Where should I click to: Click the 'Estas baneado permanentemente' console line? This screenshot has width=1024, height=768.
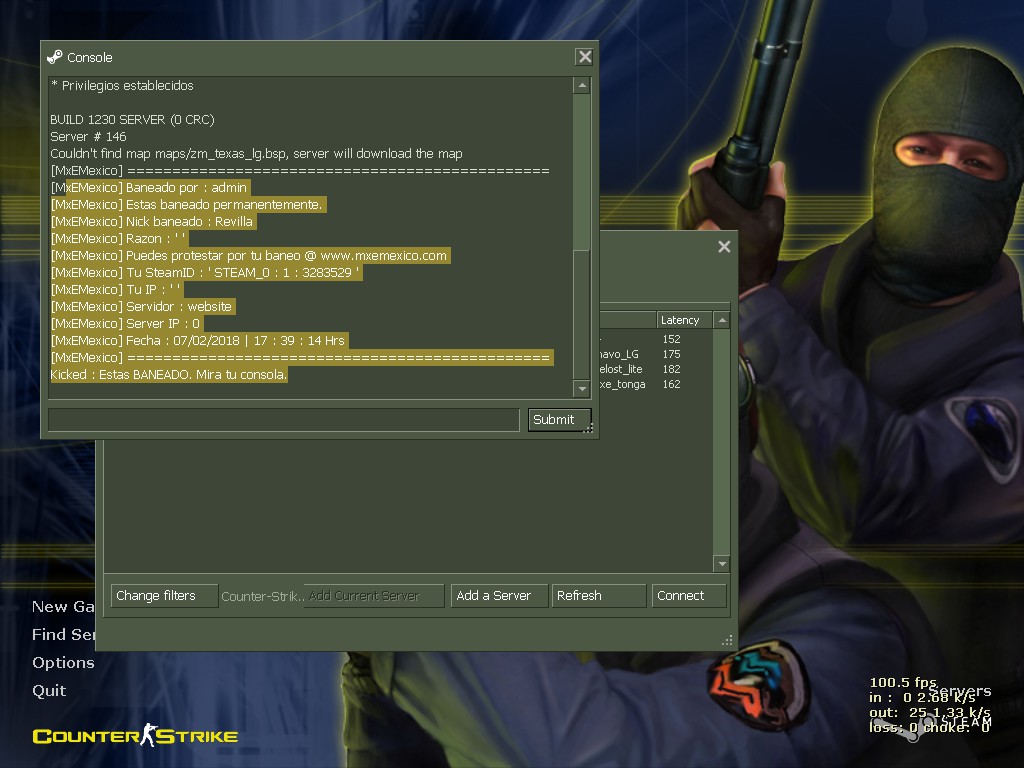(187, 204)
